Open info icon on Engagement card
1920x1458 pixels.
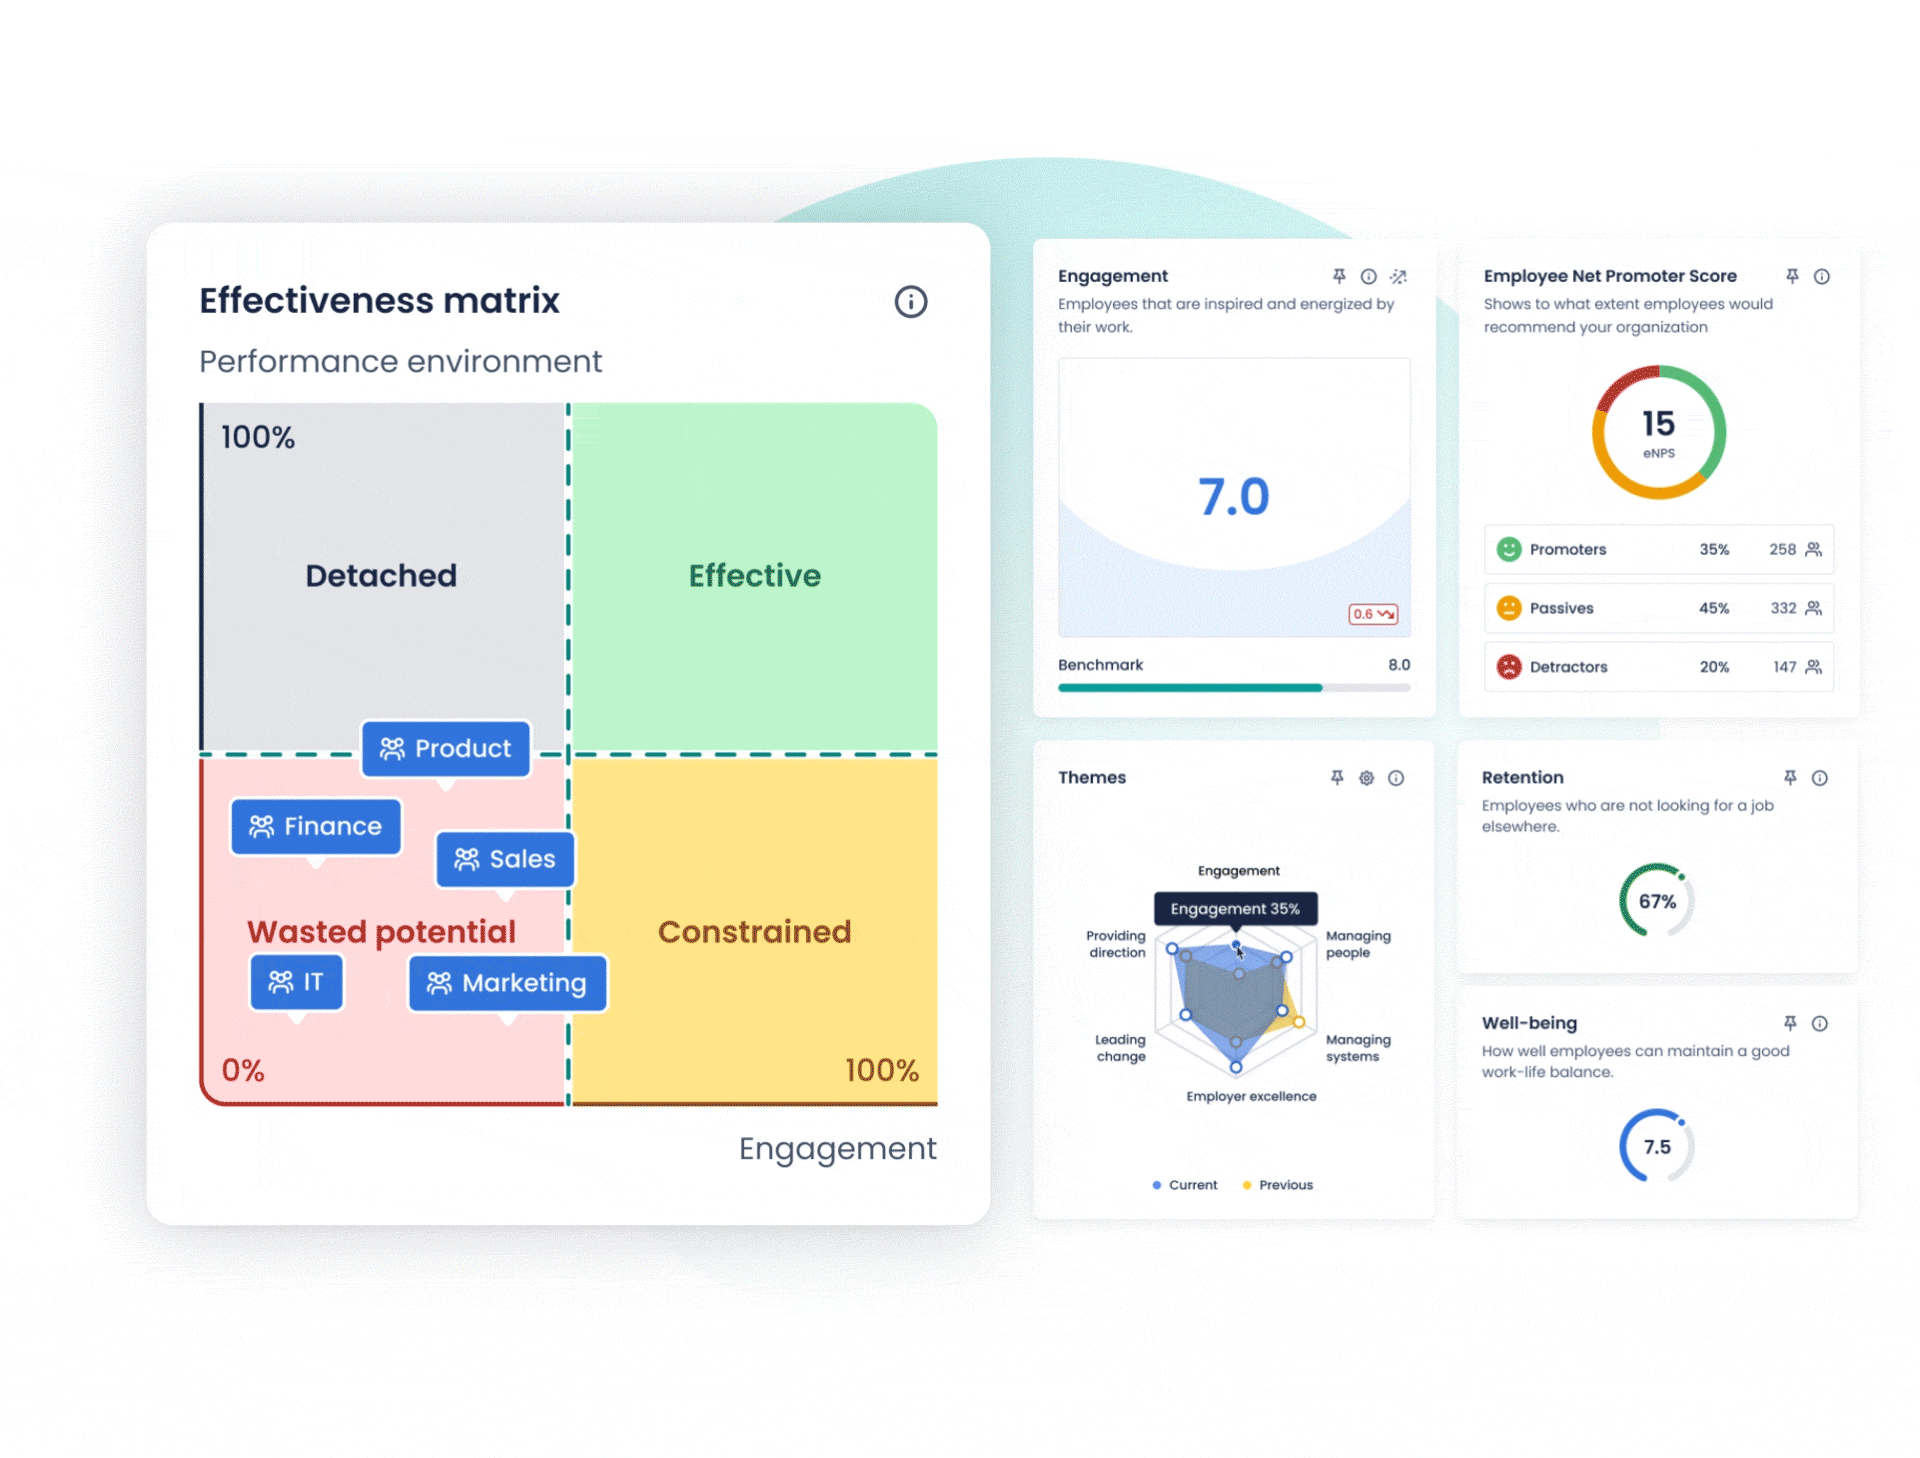(x=1368, y=276)
